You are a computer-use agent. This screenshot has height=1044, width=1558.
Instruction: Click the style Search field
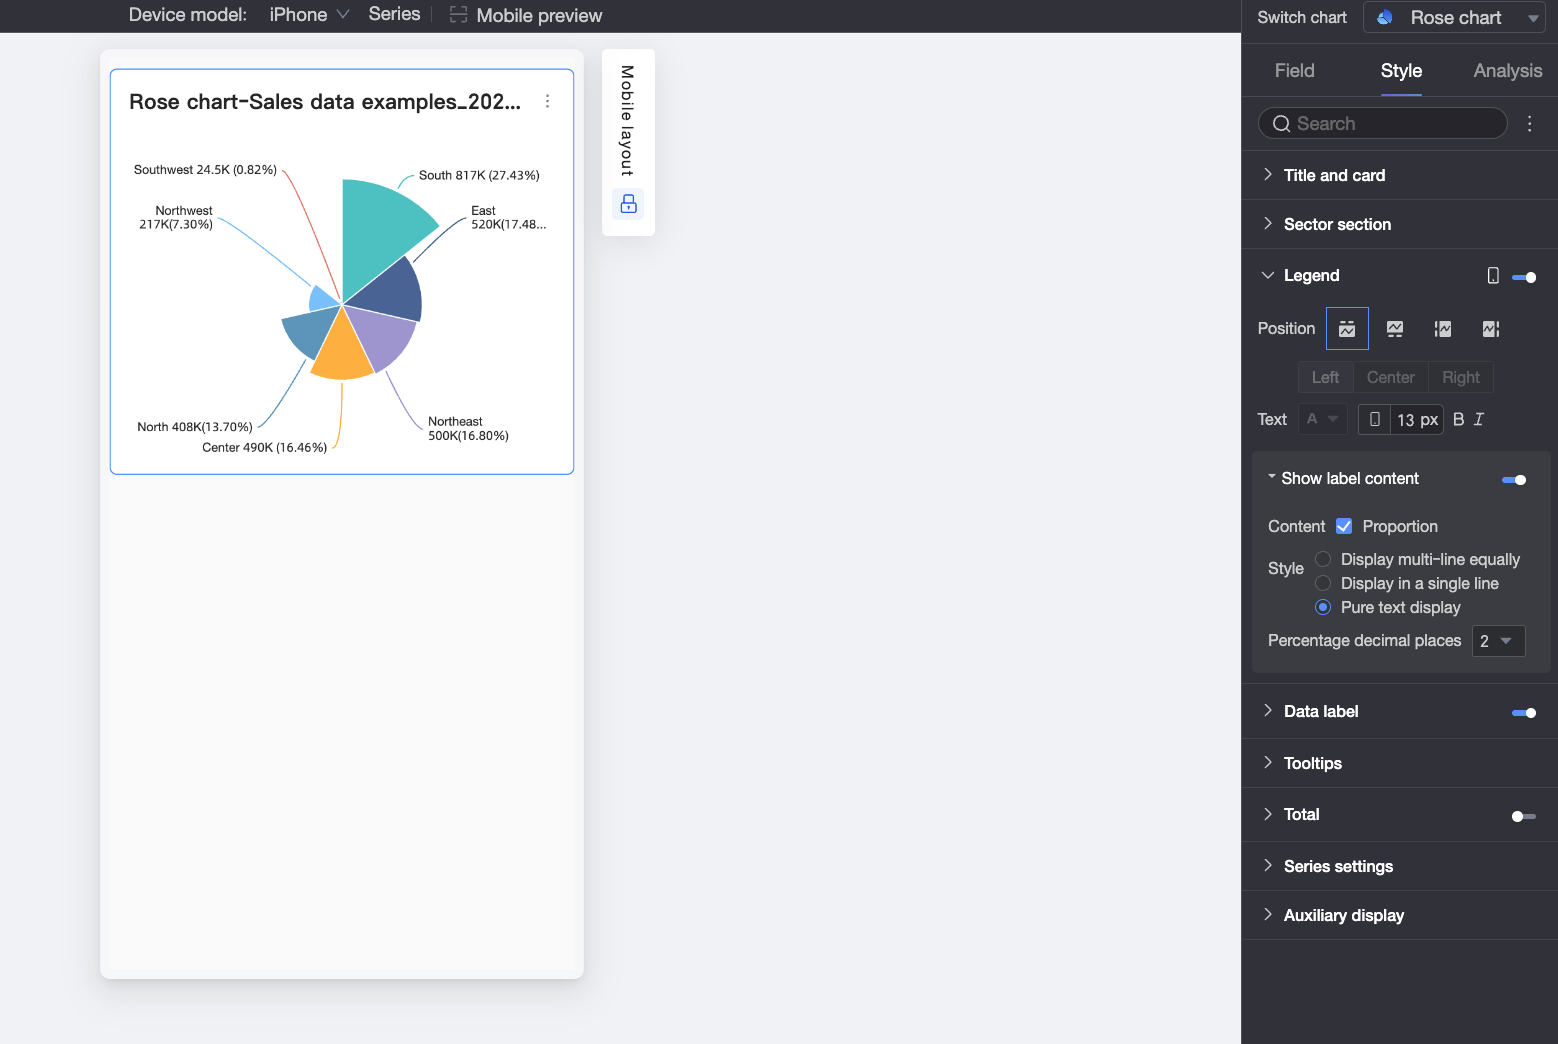click(1382, 123)
